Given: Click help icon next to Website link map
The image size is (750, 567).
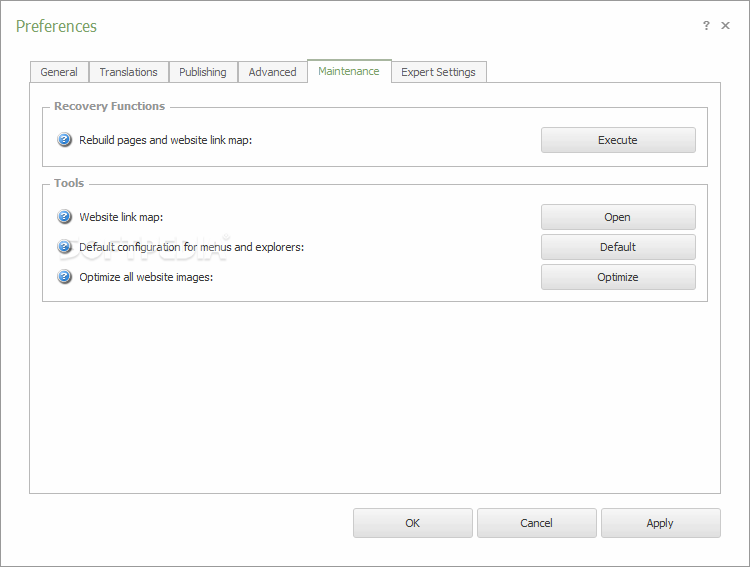Looking at the screenshot, I should 65,217.
